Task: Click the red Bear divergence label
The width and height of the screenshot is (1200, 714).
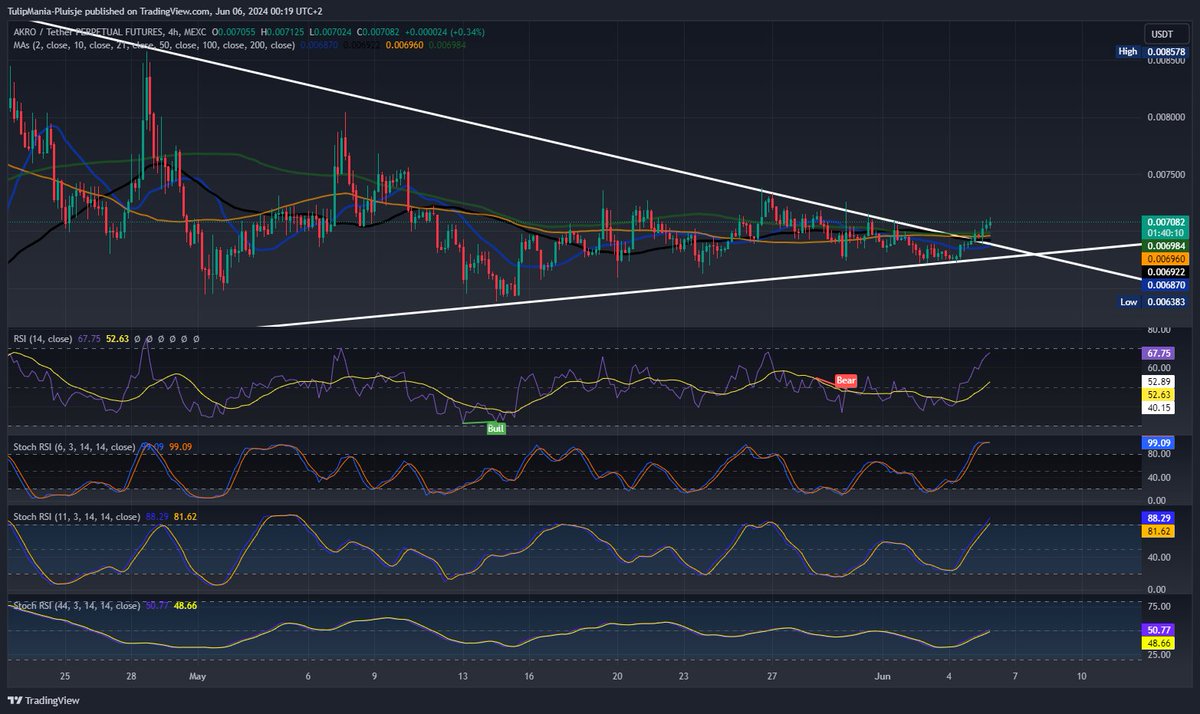Action: click(845, 381)
